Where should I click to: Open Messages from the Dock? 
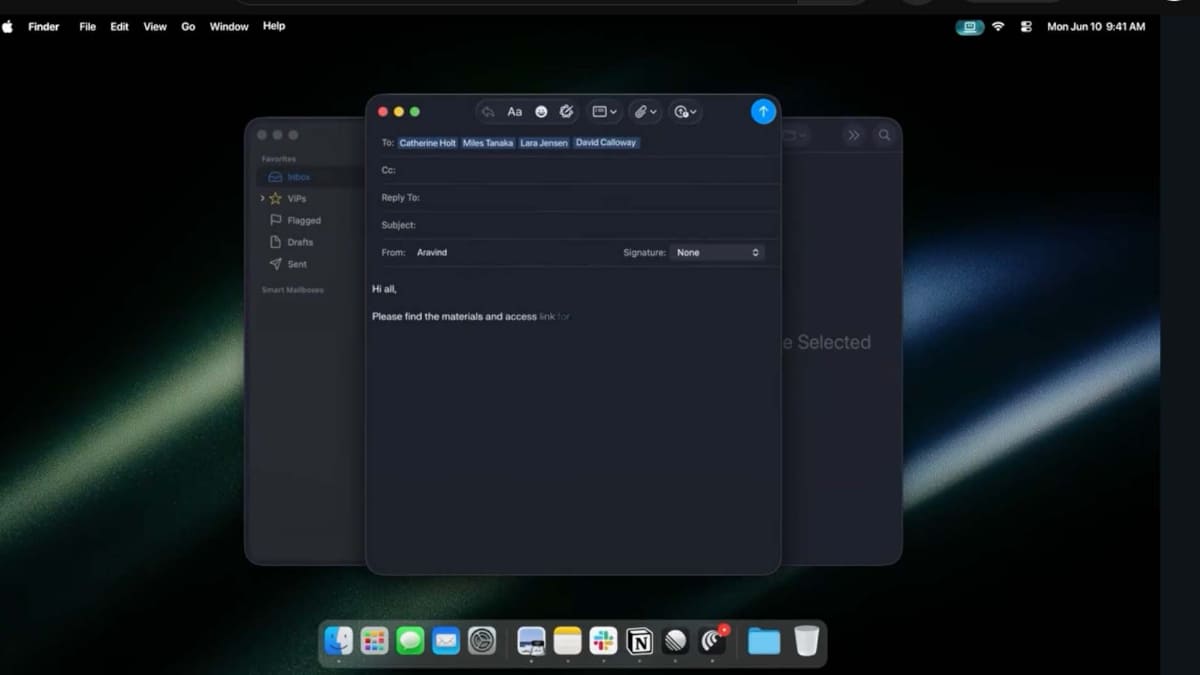point(410,641)
